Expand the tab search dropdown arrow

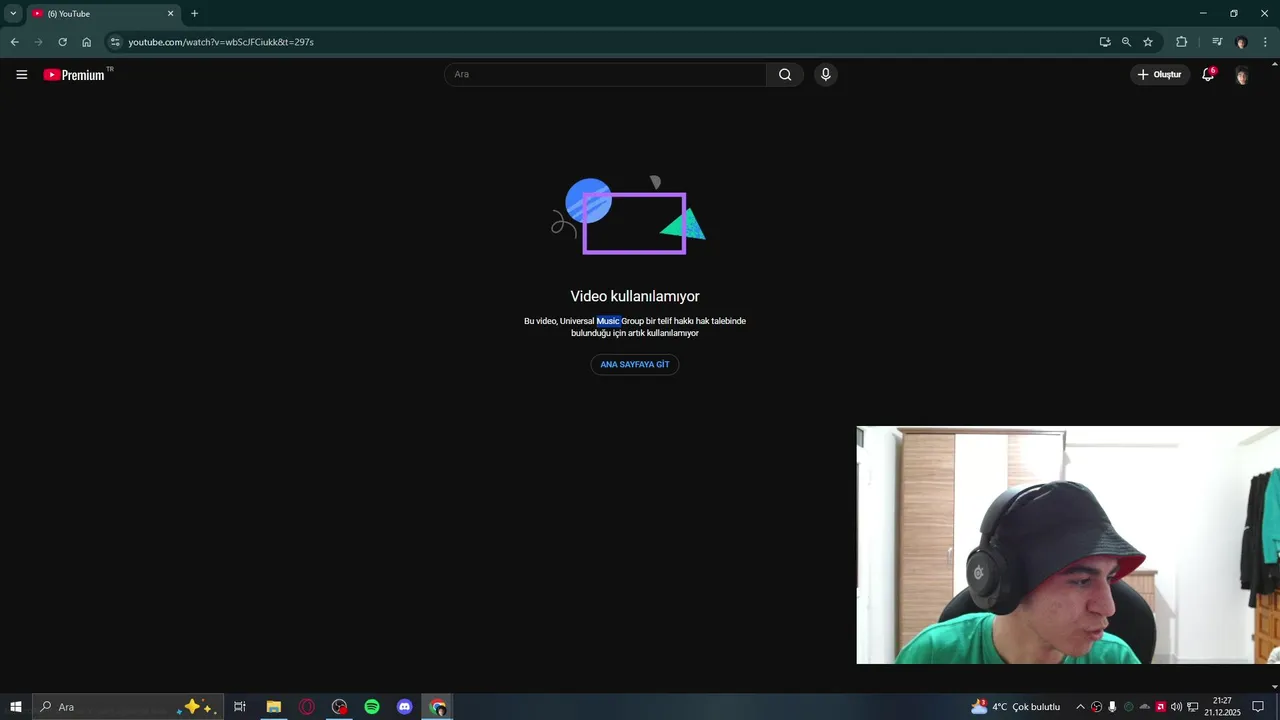(13, 13)
